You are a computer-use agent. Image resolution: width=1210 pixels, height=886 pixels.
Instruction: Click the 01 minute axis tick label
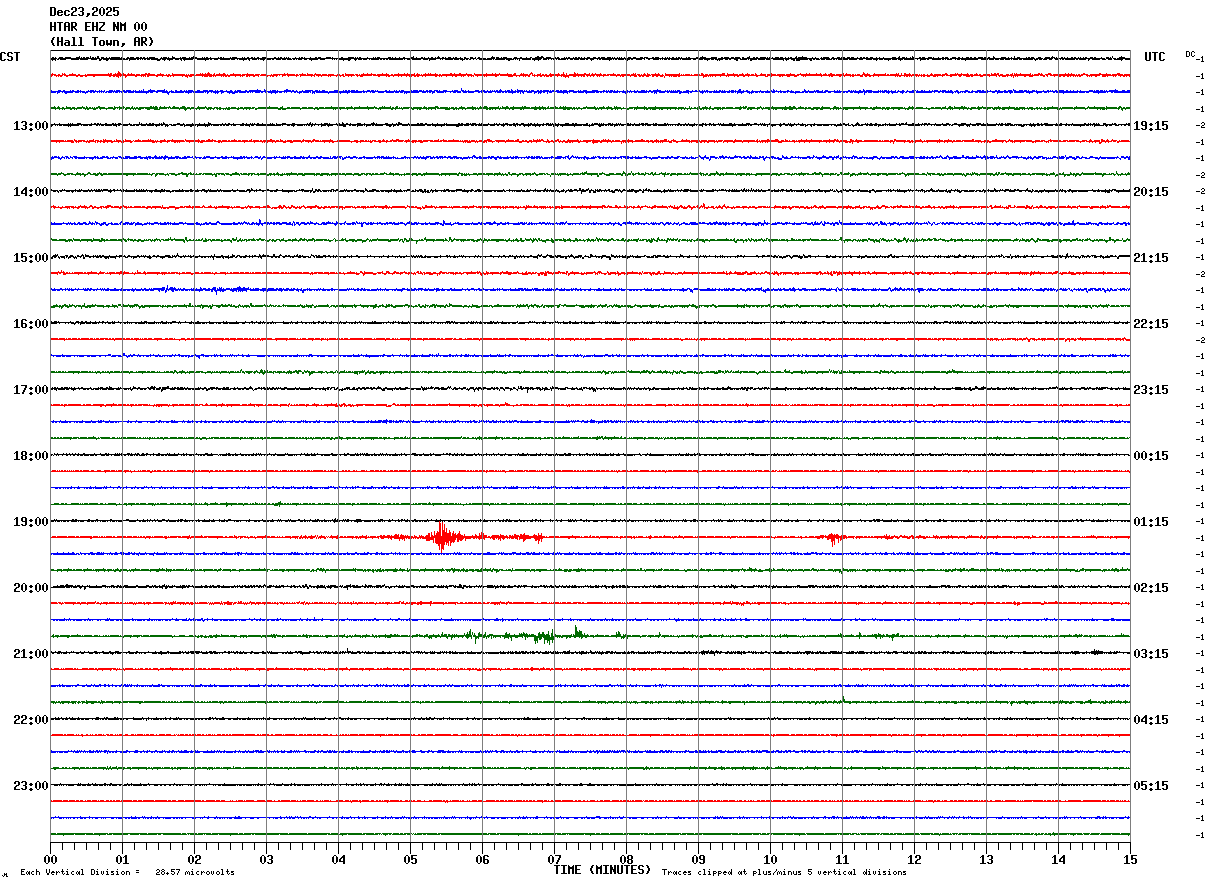point(122,859)
